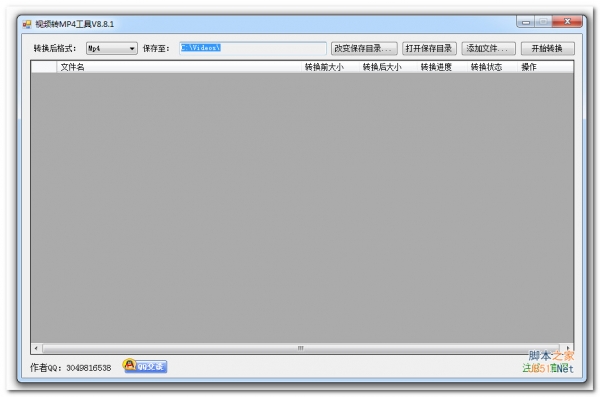Click the 文件名 column header
The image size is (600, 397).
tap(179, 67)
